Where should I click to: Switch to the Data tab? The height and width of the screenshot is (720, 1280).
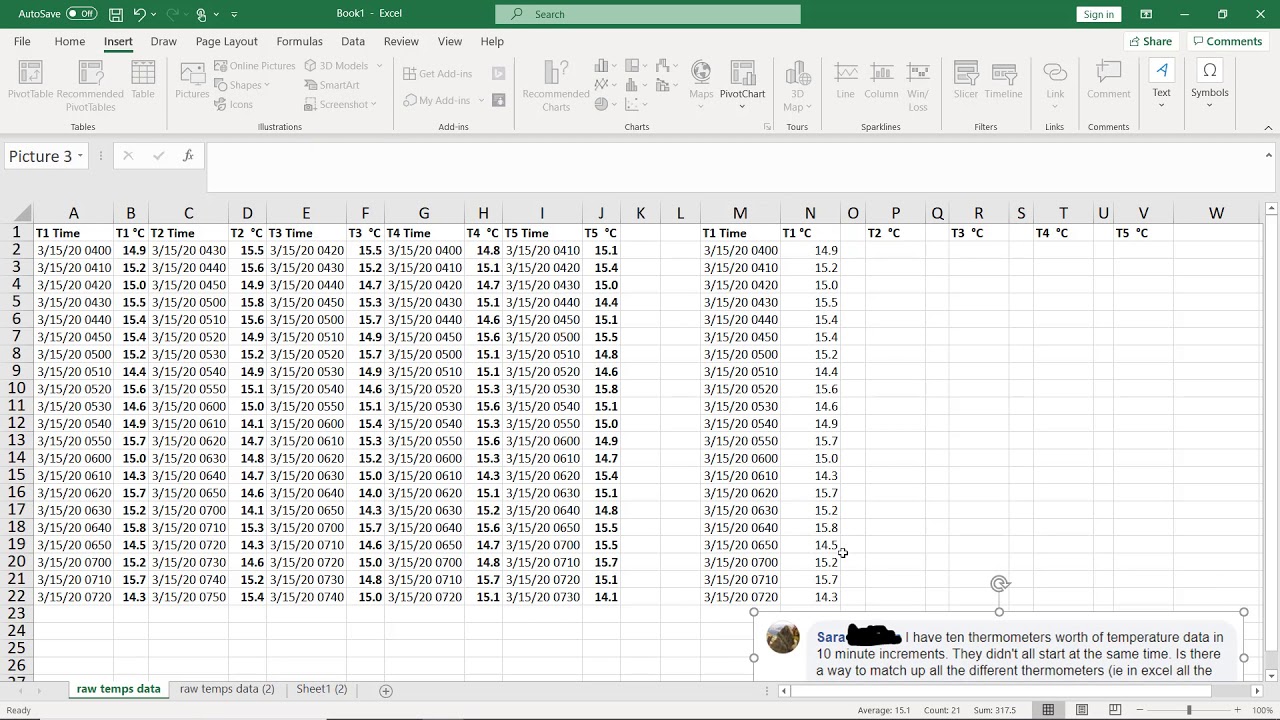pos(353,41)
